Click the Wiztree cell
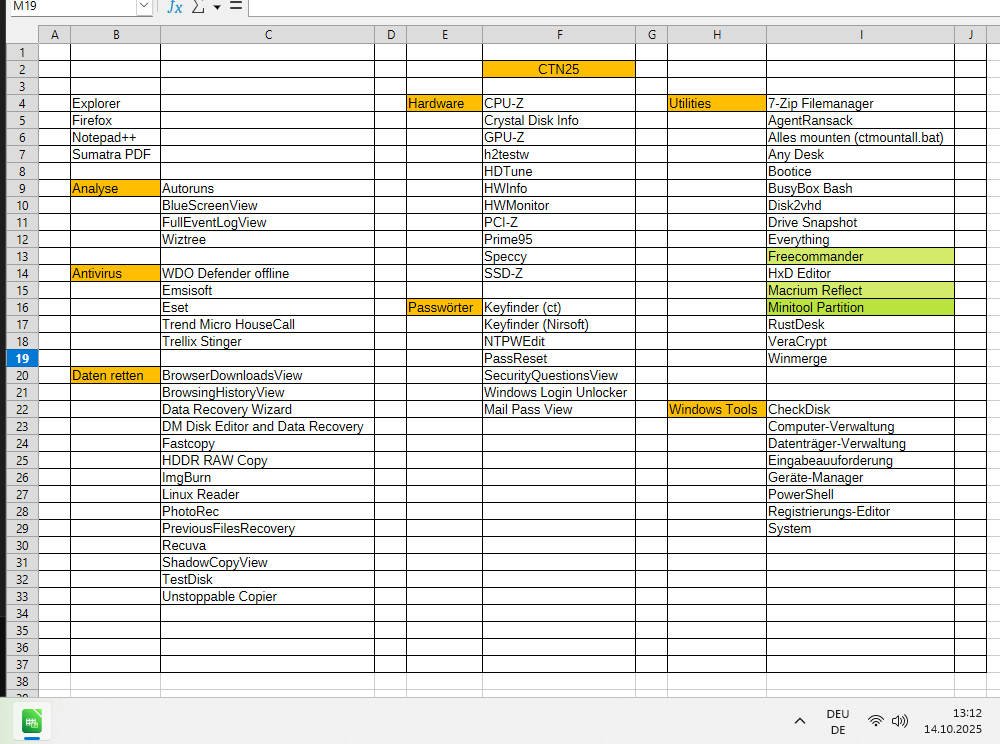The height and width of the screenshot is (744, 1000). click(267, 239)
